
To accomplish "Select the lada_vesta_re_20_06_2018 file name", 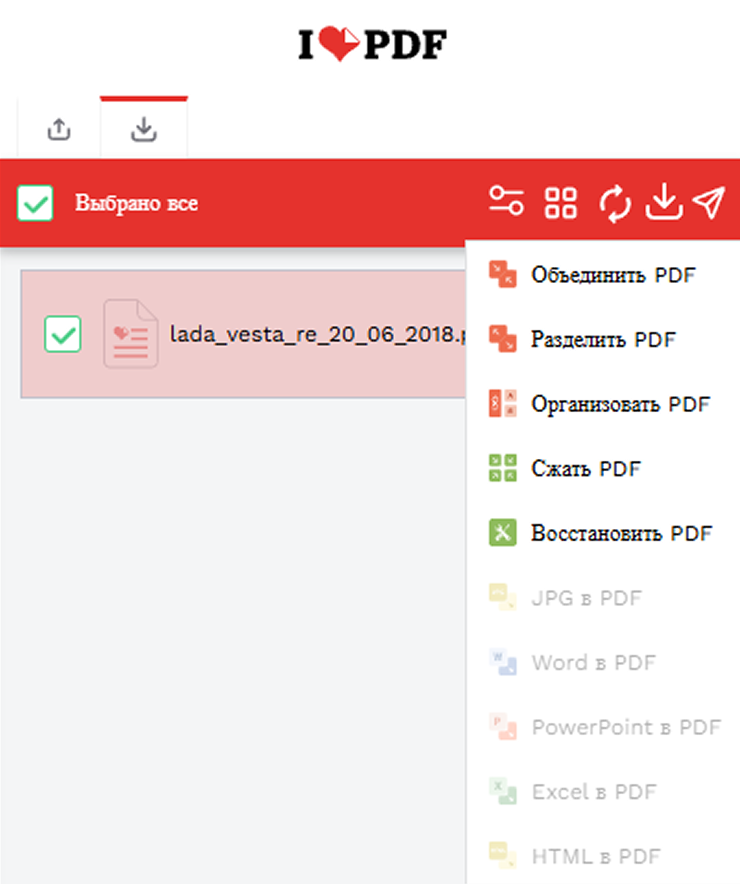I will [317, 334].
